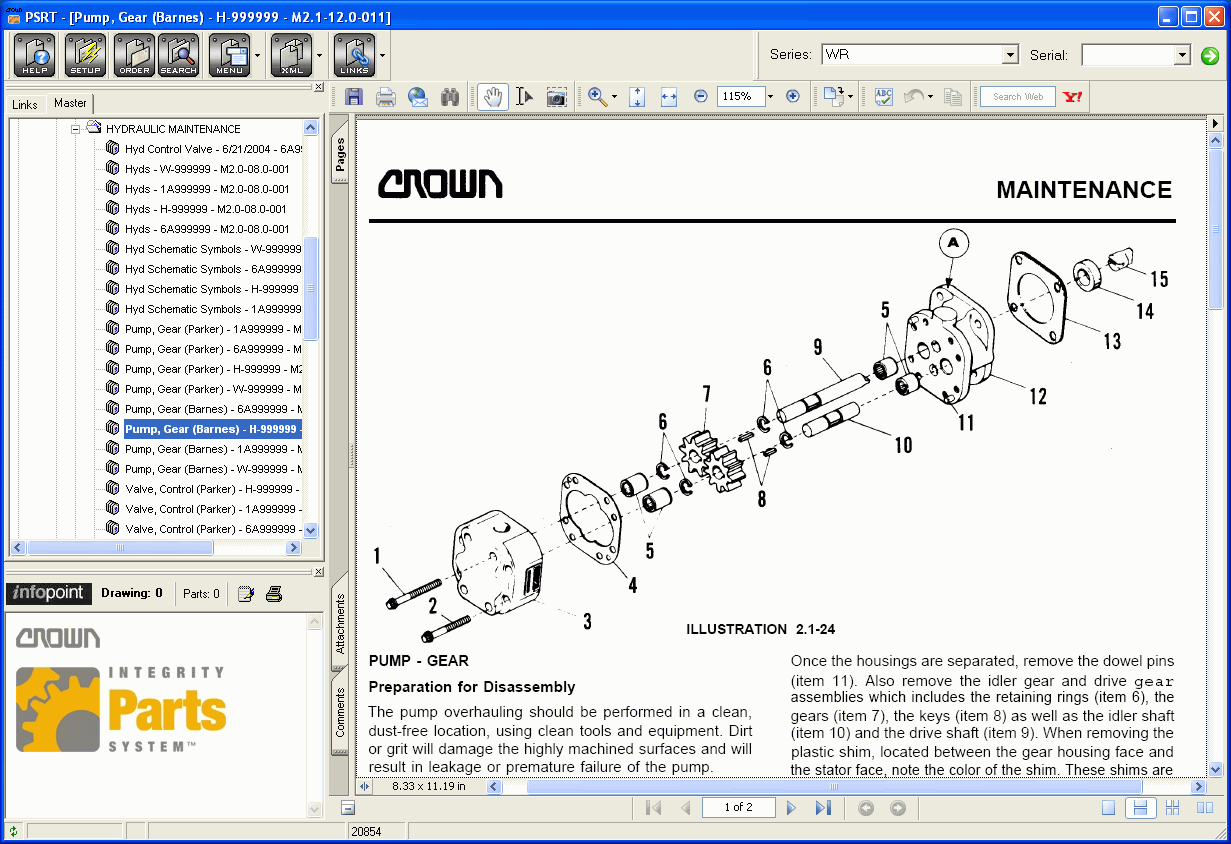Image resolution: width=1231 pixels, height=844 pixels.
Task: Open the XML button dropdown arrow
Action: pos(320,56)
